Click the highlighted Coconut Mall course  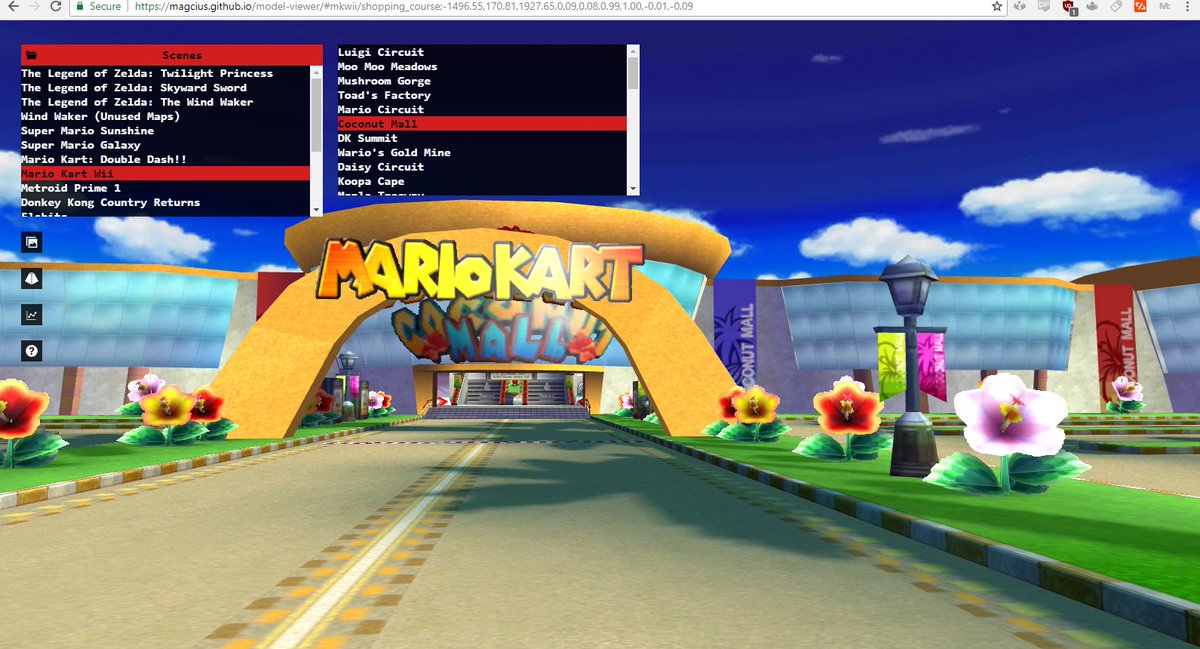(482, 124)
